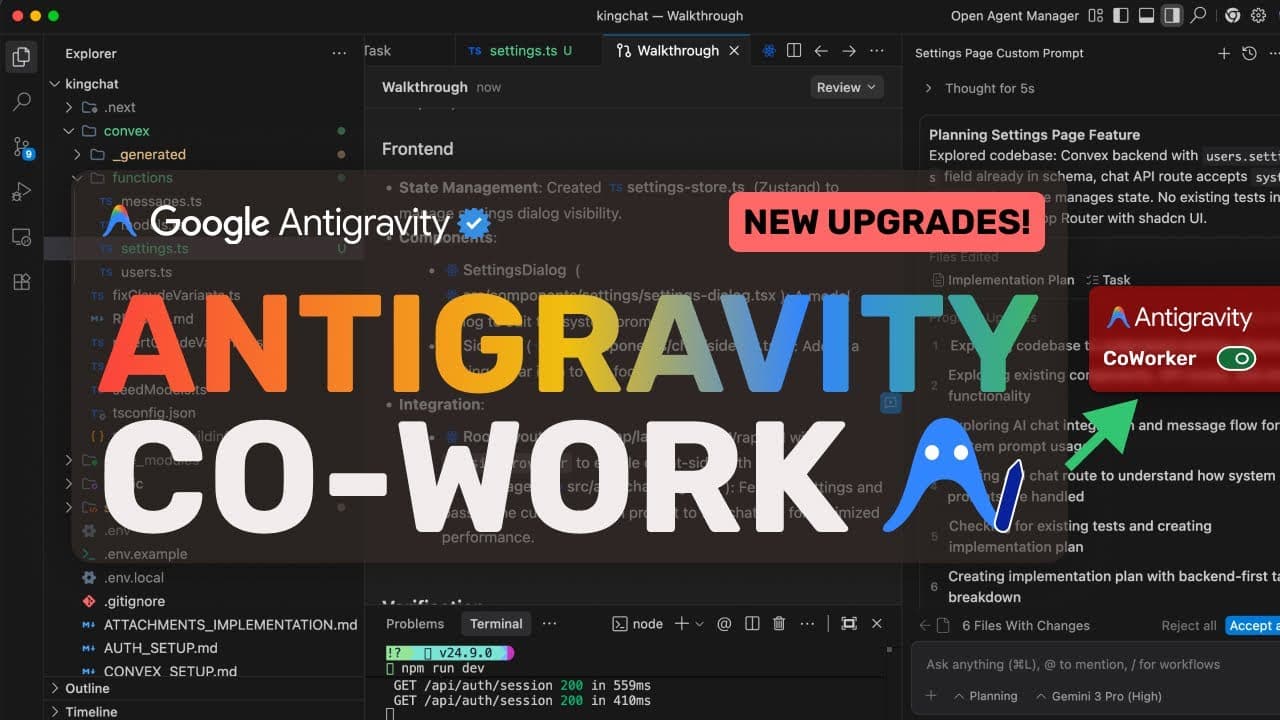
Task: Collapse the convex folder
Action: click(69, 131)
